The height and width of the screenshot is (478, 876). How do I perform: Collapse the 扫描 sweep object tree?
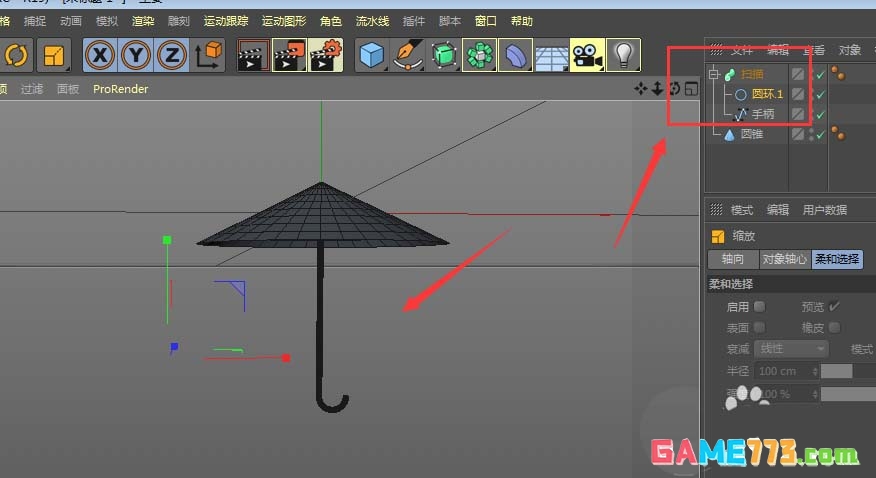pos(714,74)
